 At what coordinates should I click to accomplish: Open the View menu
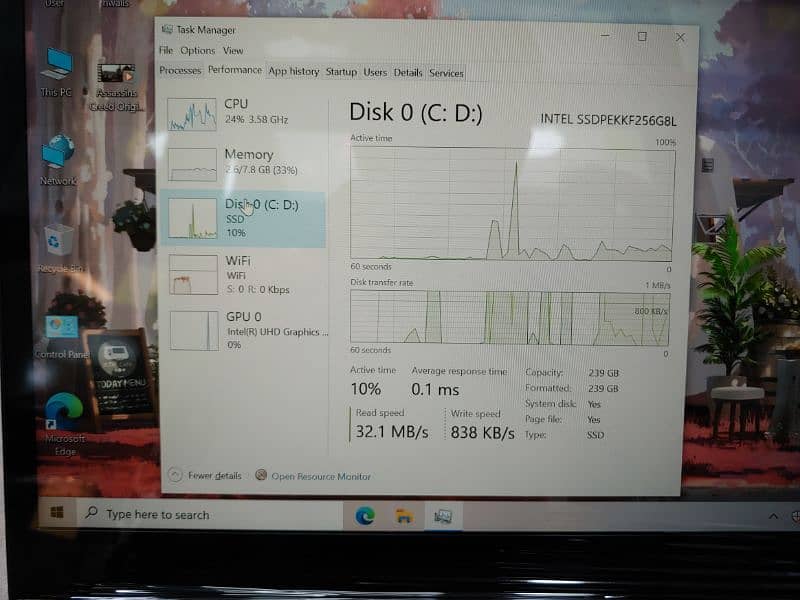(x=233, y=50)
